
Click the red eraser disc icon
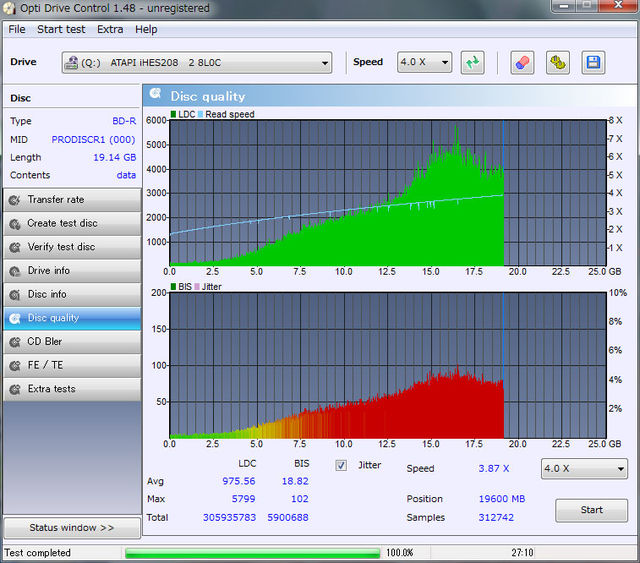point(522,62)
